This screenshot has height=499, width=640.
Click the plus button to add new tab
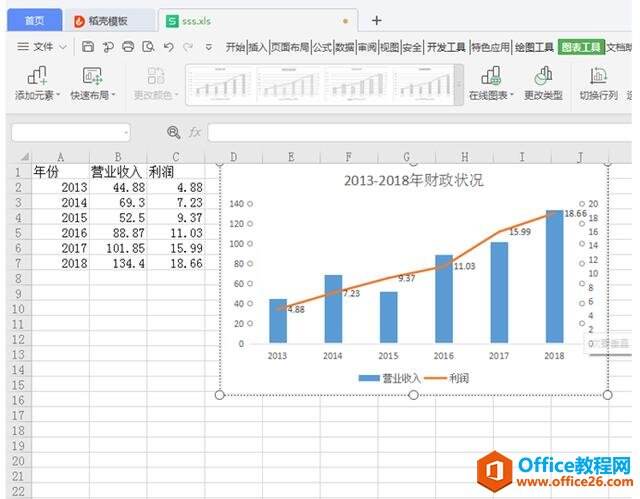[x=377, y=20]
